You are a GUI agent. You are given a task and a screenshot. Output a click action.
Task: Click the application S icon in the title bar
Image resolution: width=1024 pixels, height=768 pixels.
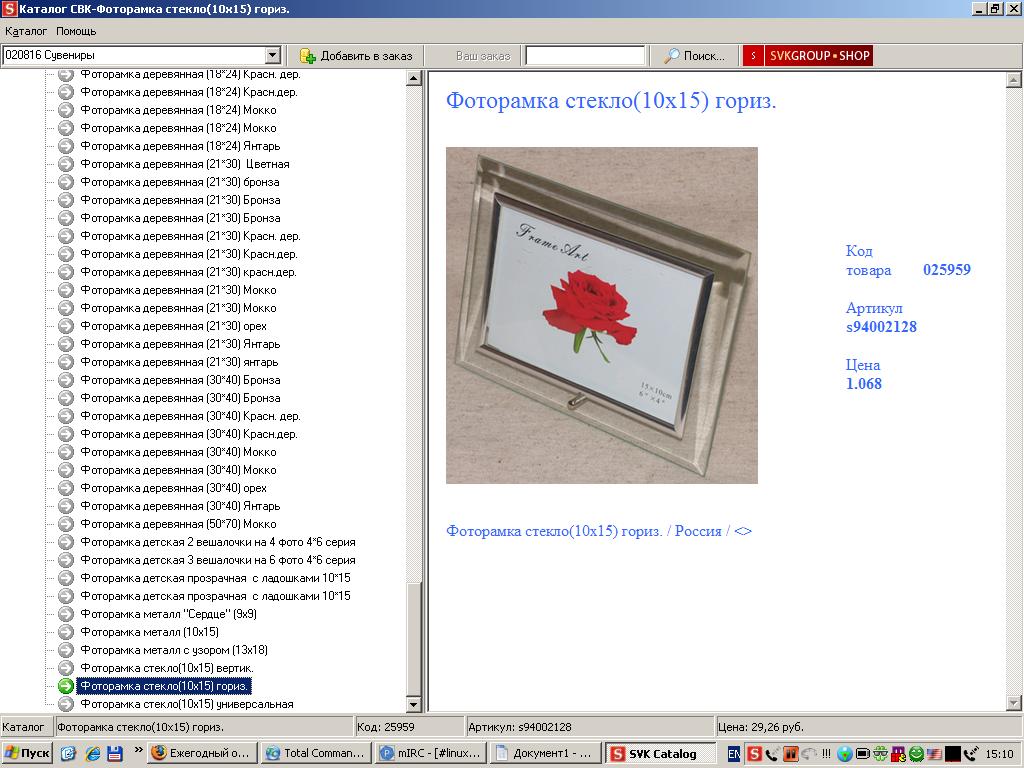point(9,8)
